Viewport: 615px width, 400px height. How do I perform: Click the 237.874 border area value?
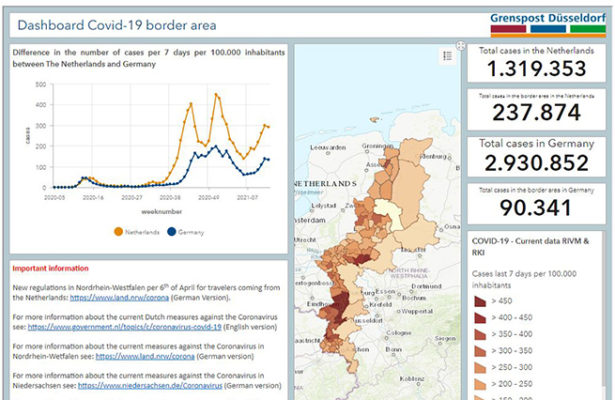pyautogui.click(x=537, y=113)
